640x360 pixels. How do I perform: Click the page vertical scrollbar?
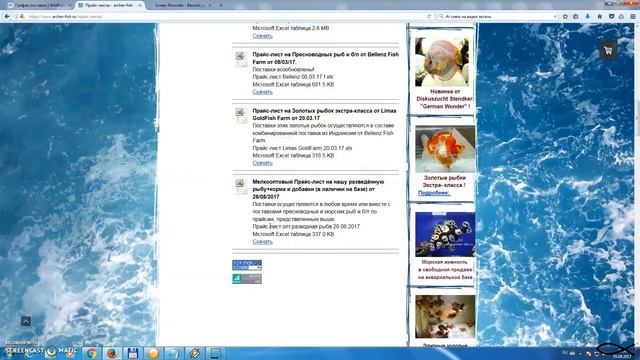pos(637,184)
